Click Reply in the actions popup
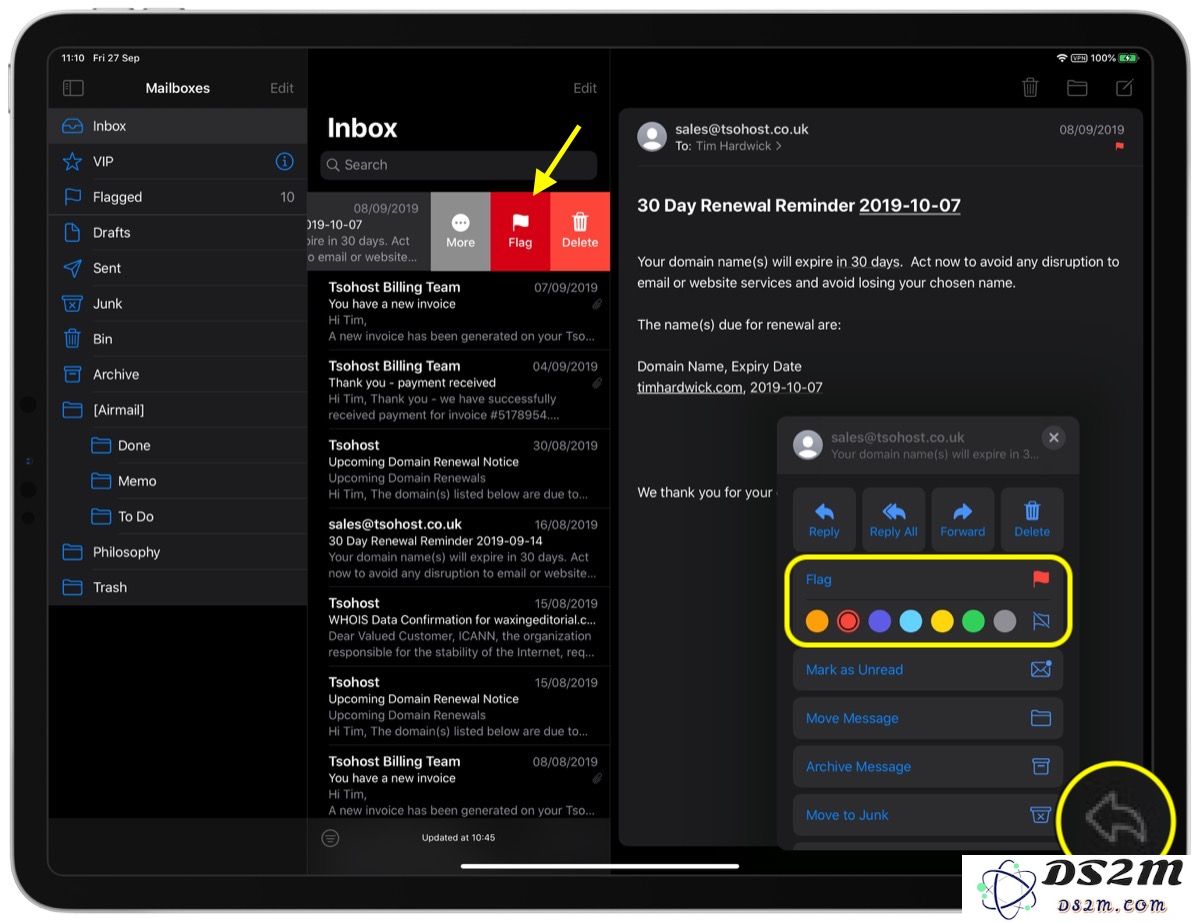1200x923 pixels. pos(824,519)
